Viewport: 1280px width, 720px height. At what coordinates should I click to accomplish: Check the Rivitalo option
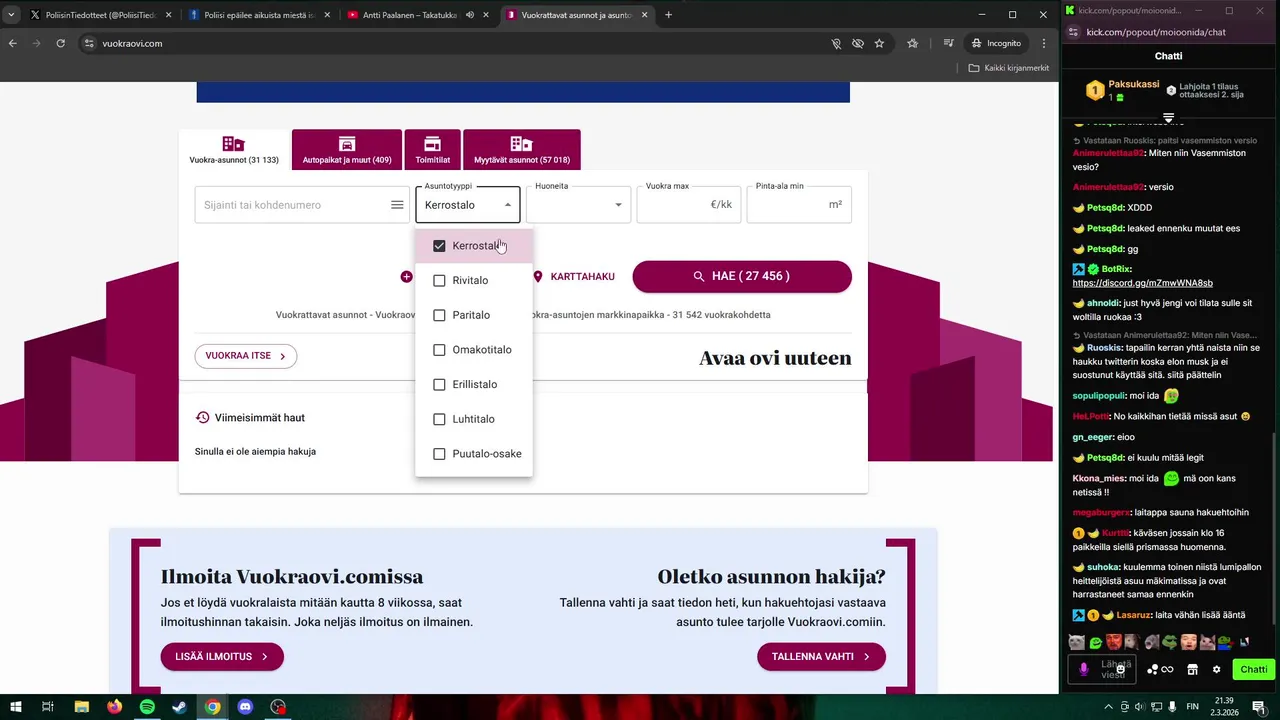439,281
